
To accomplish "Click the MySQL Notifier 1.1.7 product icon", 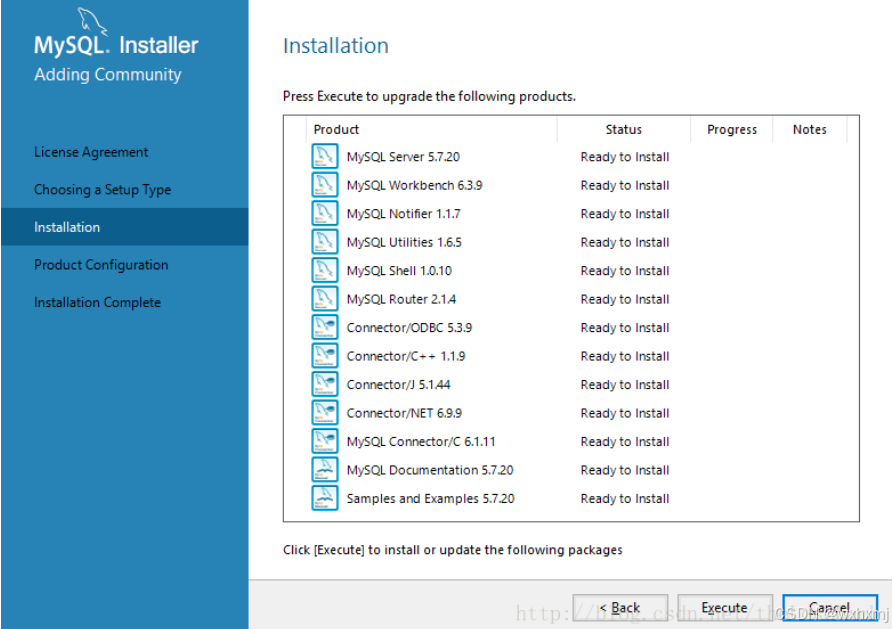I will point(325,213).
